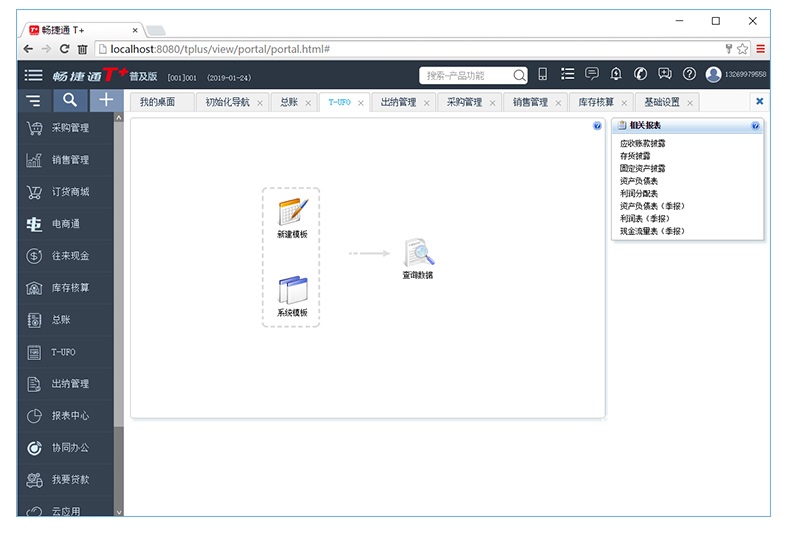Open the 系统模板 icon
790x545 pixels.
pos(292,291)
